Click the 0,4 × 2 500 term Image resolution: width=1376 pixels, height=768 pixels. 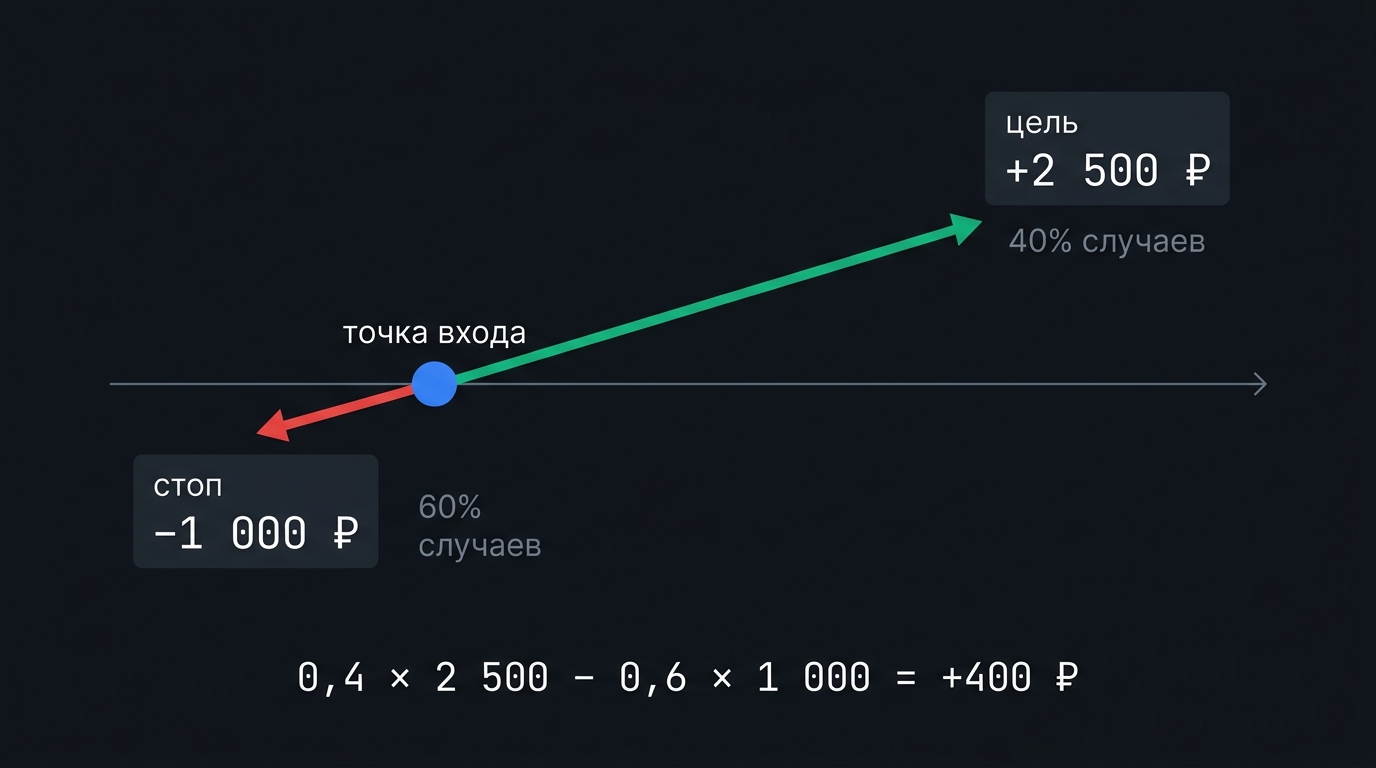(x=424, y=678)
